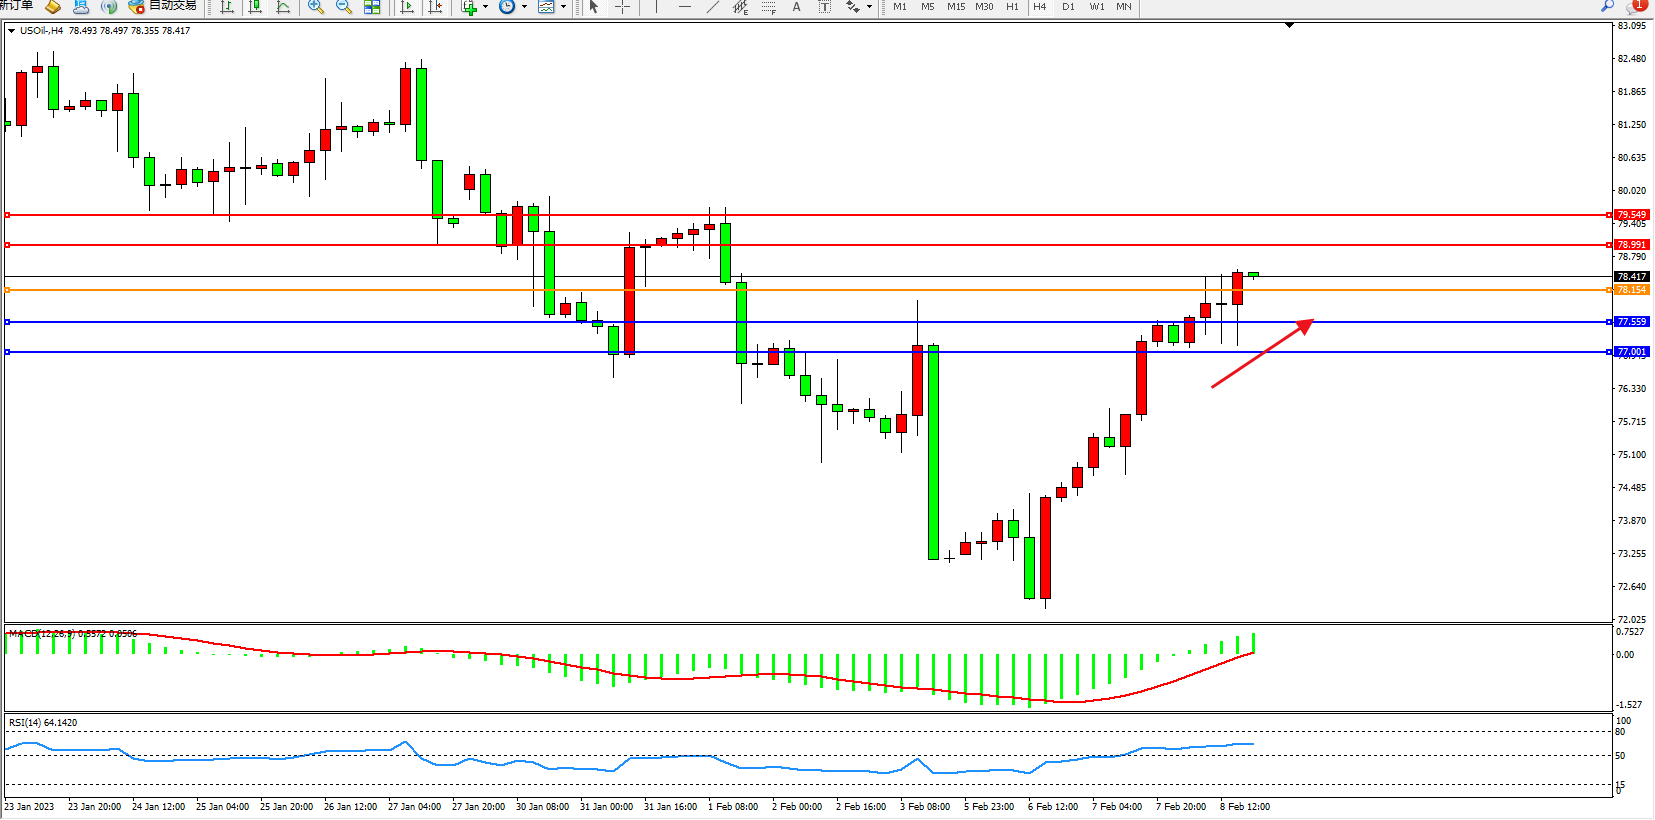
Task: Open the indicators list dropdown arrow
Action: pyautogui.click(x=485, y=7)
